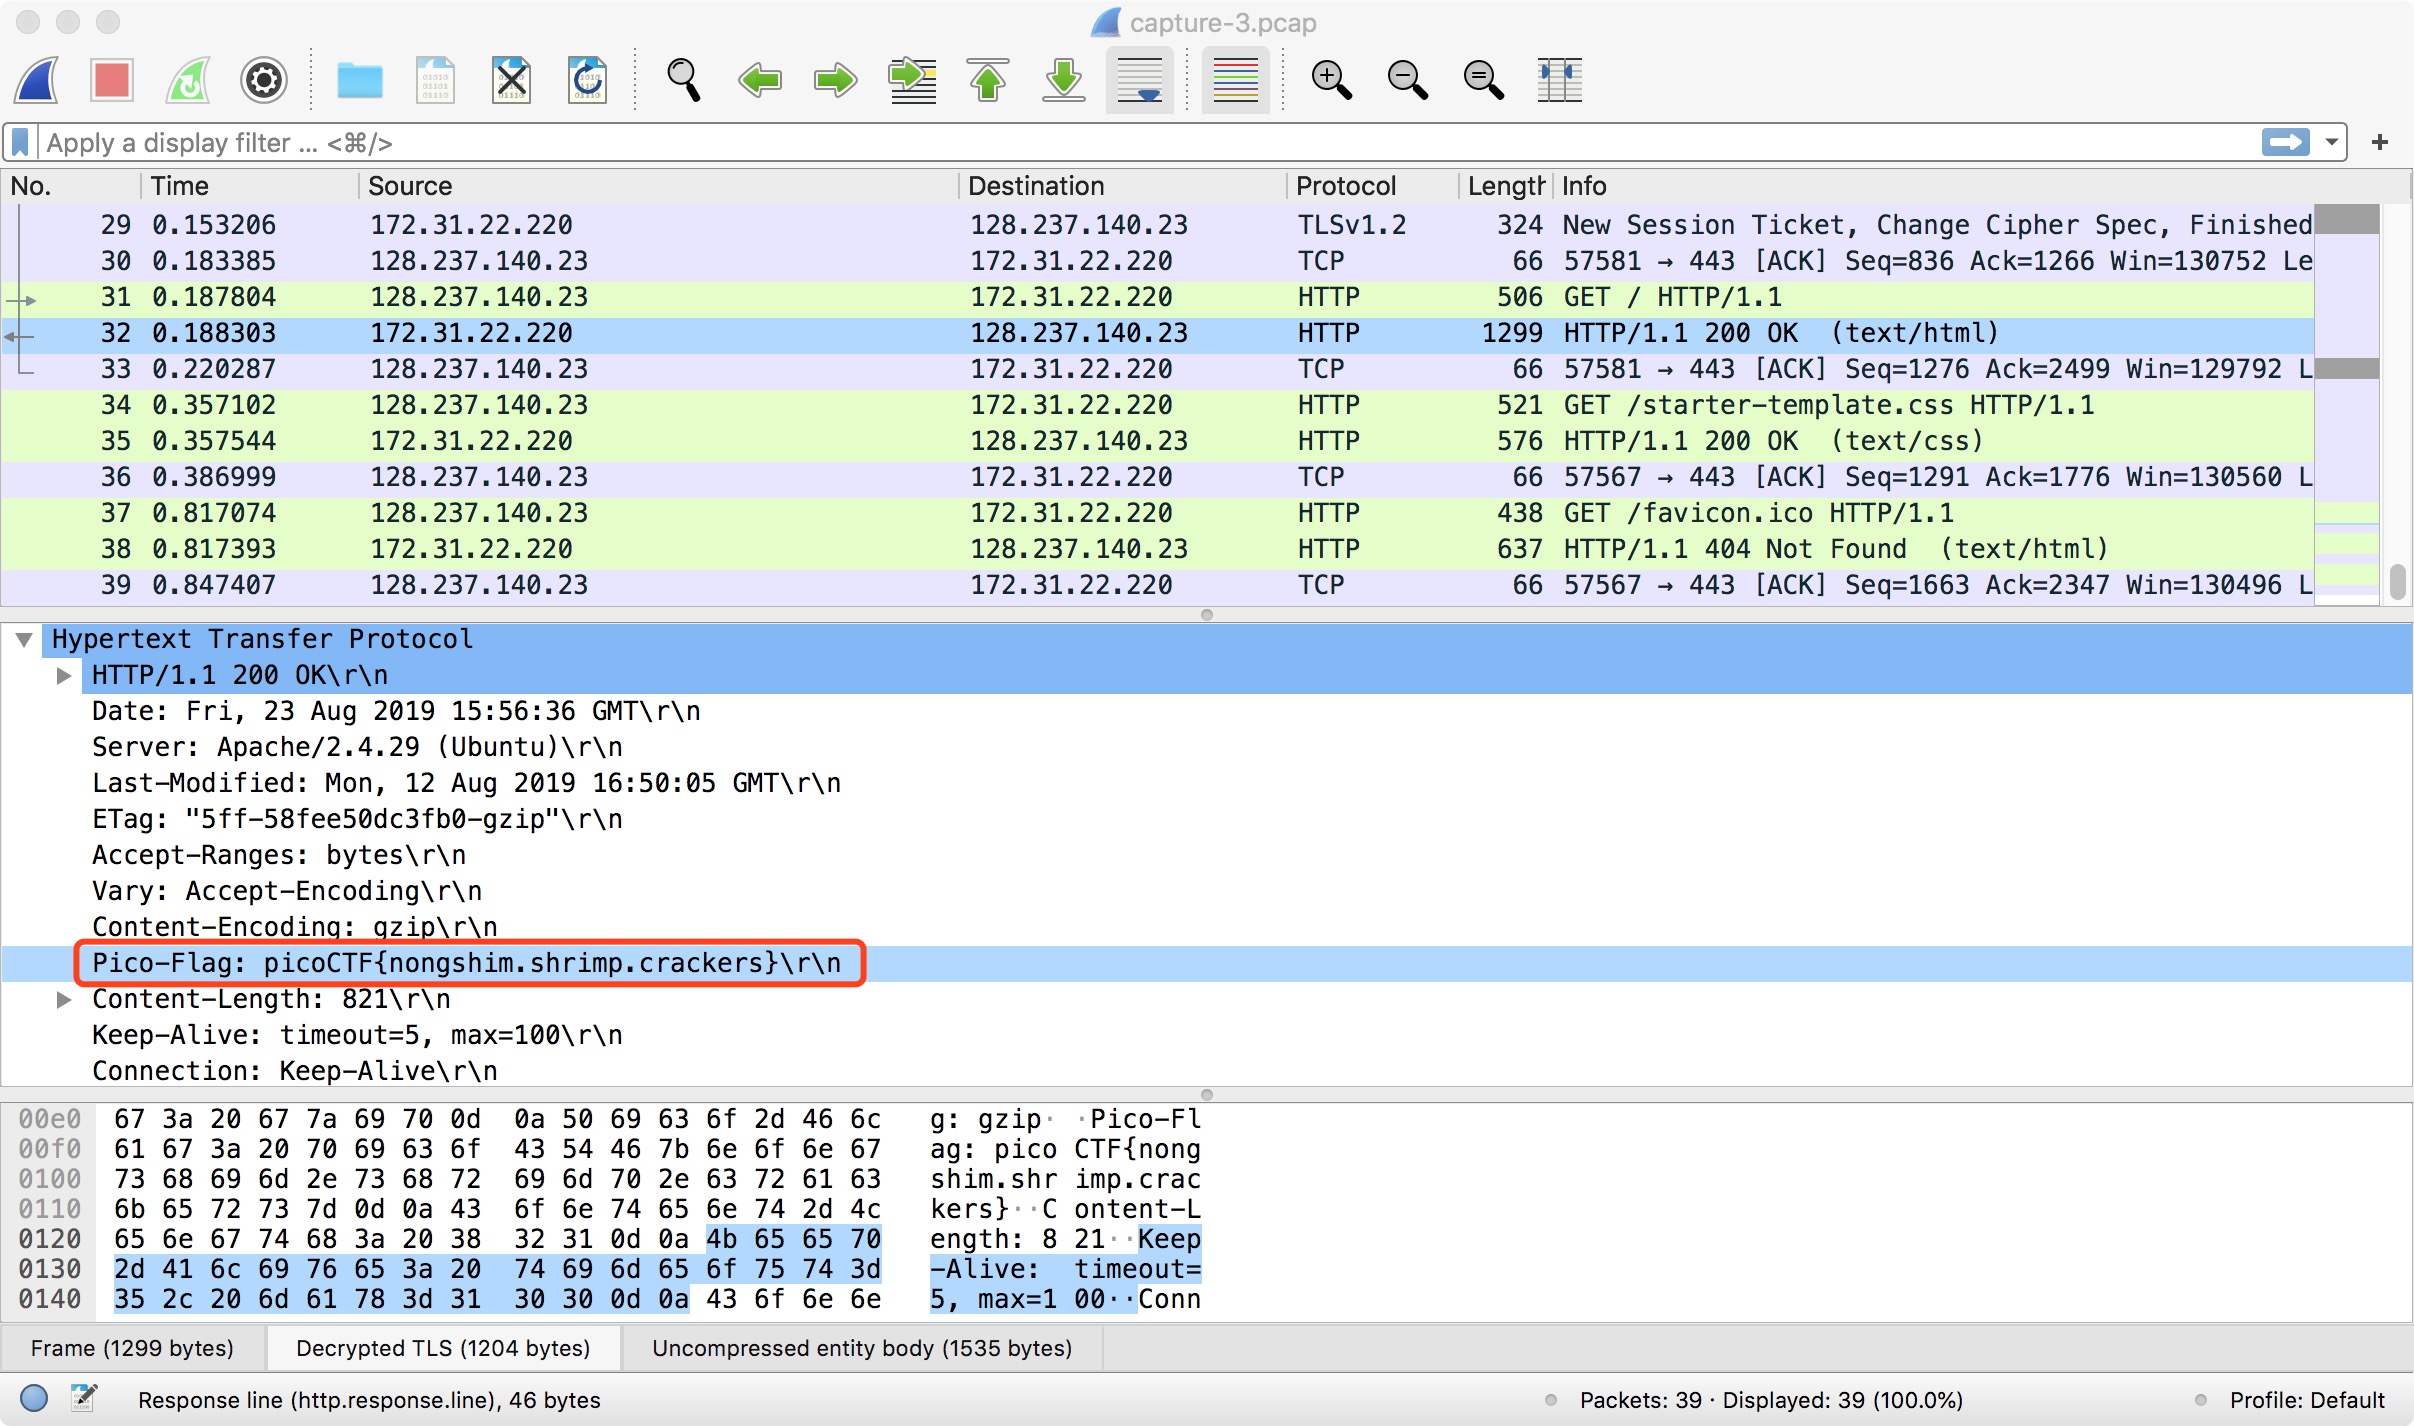Select packet 39 TCP ACK row

click(1158, 585)
